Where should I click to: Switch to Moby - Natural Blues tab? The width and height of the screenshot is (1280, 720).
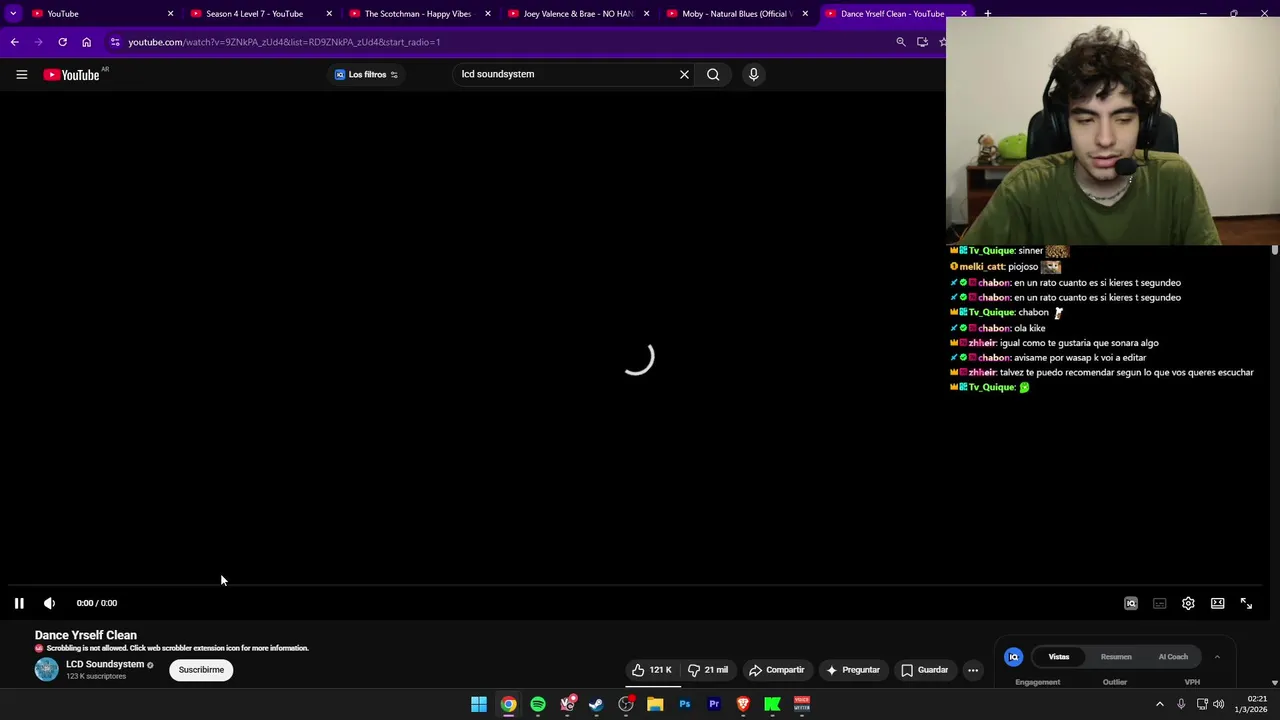click(x=737, y=13)
